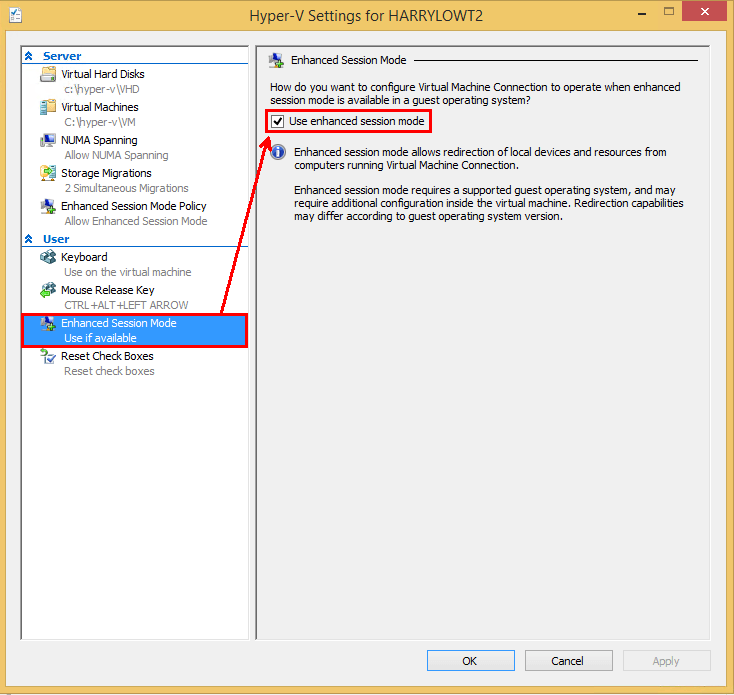Maximize the Hyper-V Settings window
Viewport: 734px width, 695px height.
[669, 12]
